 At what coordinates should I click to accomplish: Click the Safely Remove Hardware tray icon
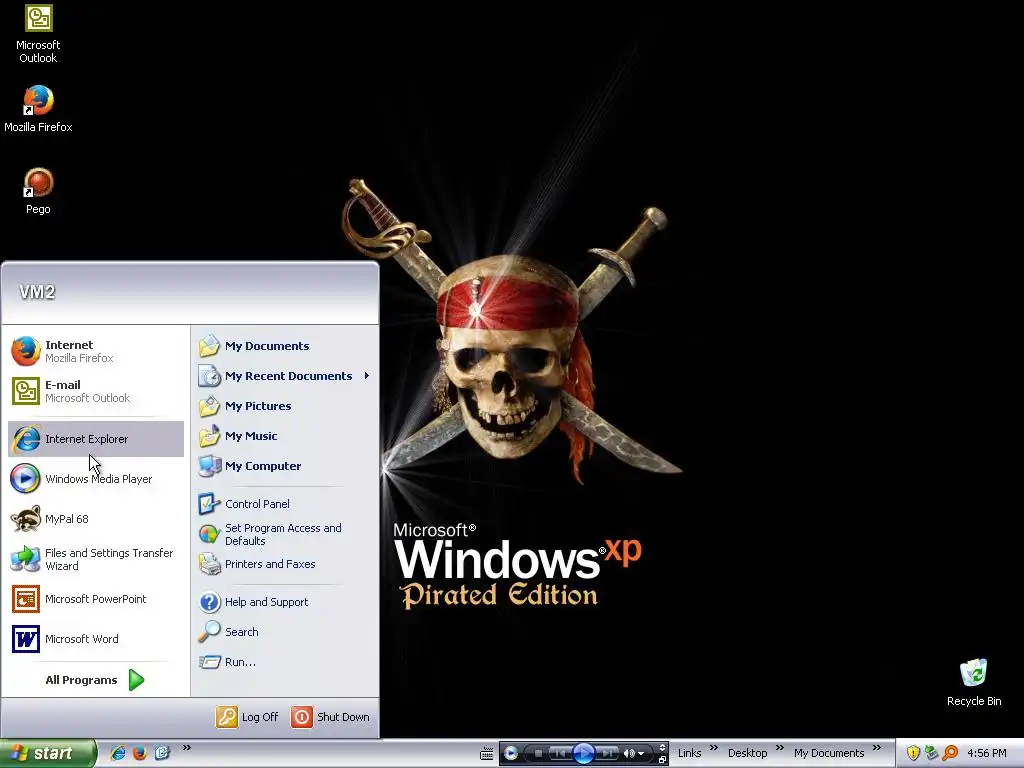pyautogui.click(x=932, y=754)
